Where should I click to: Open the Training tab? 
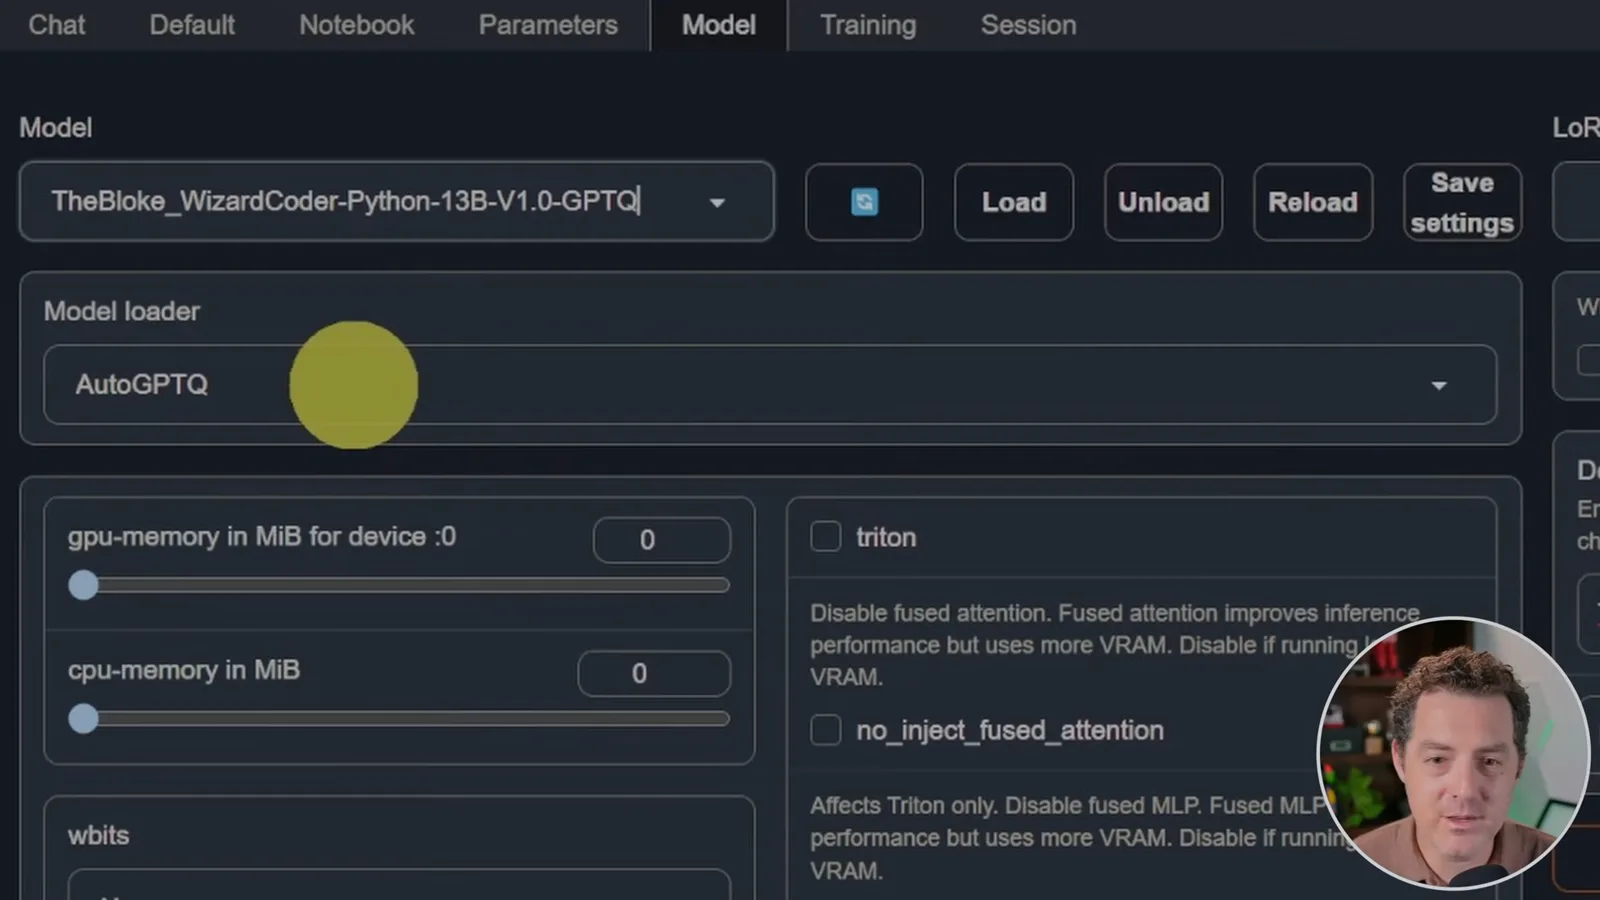point(868,25)
